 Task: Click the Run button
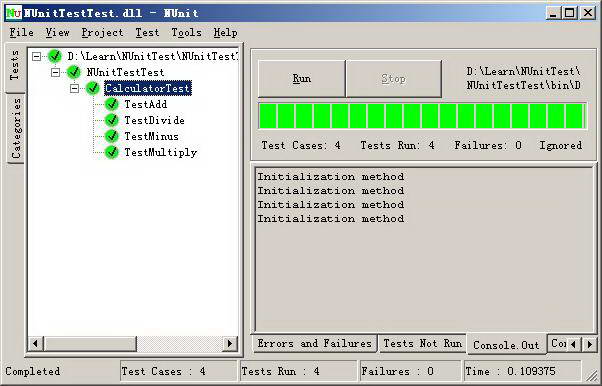(x=301, y=79)
